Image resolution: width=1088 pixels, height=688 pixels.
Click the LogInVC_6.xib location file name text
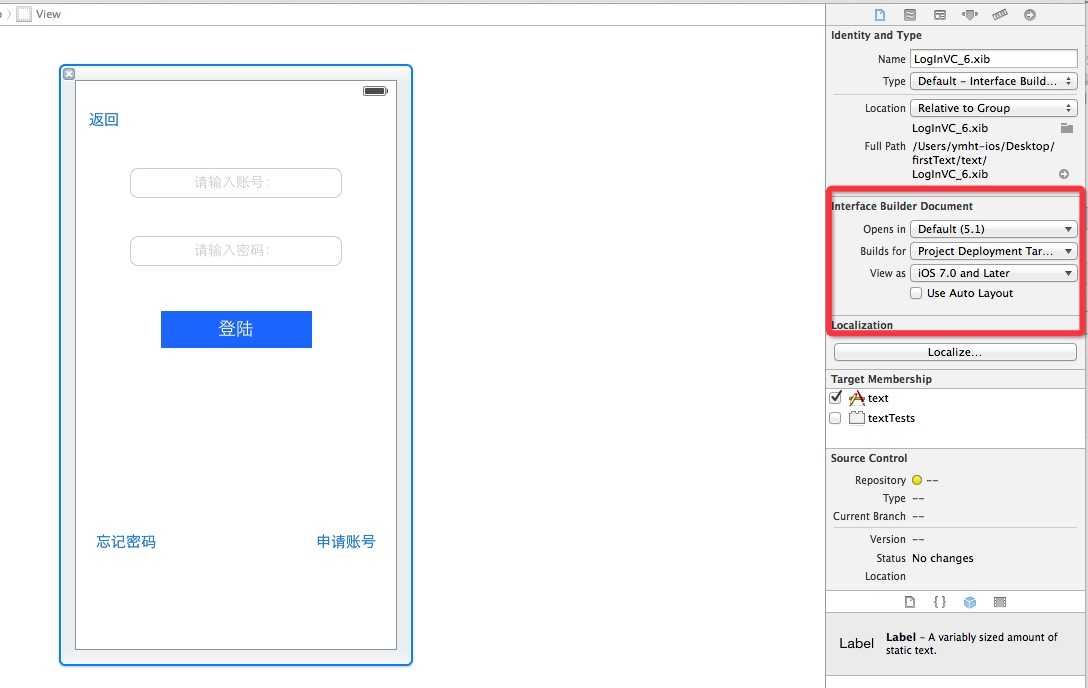(x=950, y=128)
